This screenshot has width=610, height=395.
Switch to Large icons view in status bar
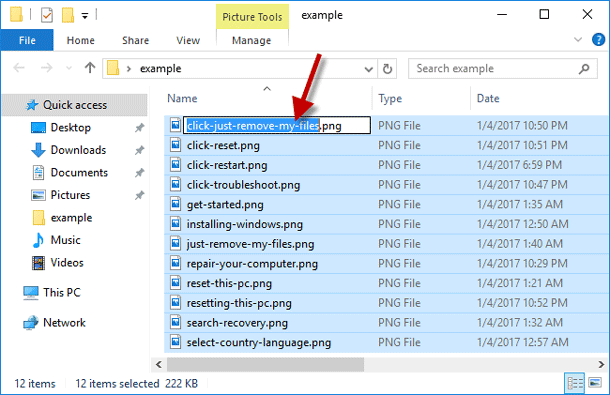pyautogui.click(x=595, y=383)
